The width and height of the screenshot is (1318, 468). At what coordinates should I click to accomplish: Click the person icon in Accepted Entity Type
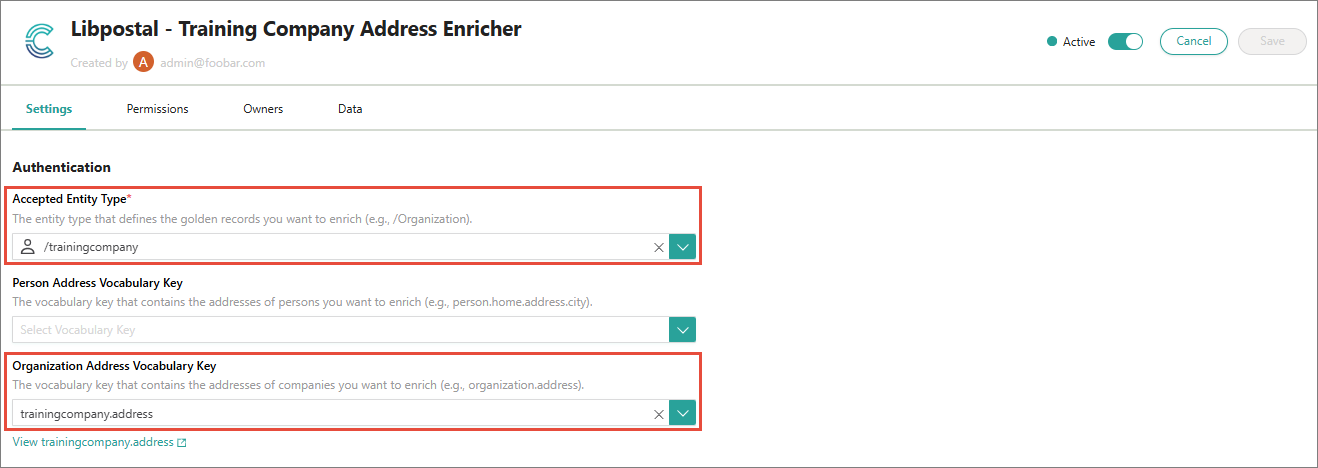[28, 247]
